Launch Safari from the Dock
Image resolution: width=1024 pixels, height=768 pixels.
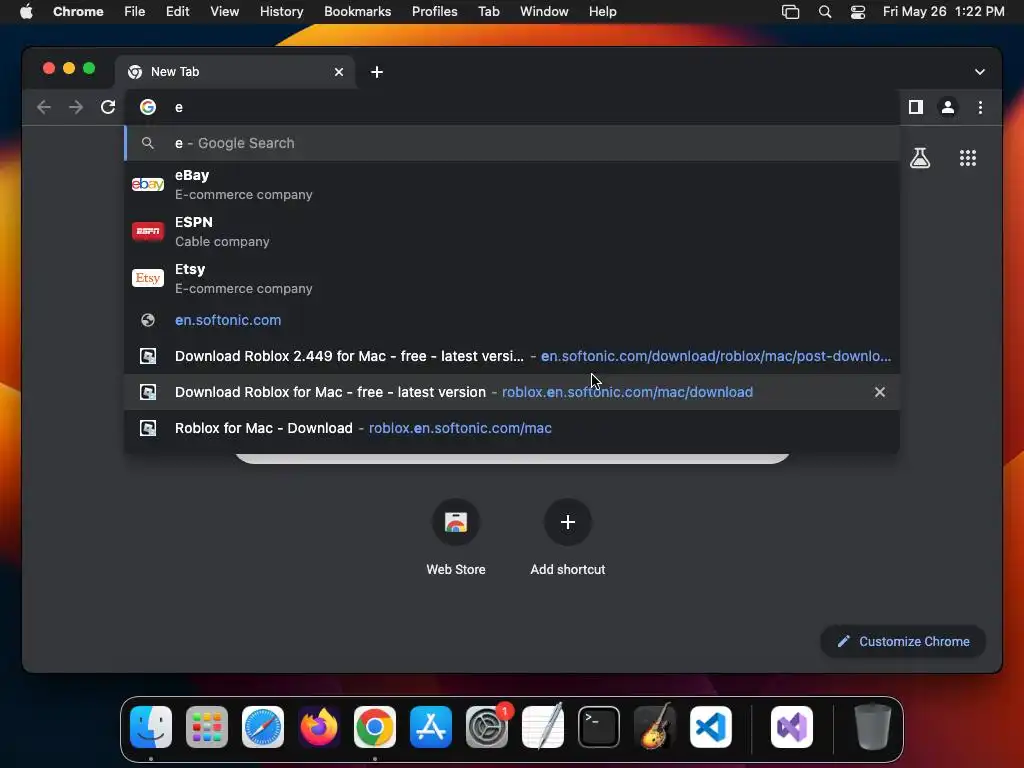pyautogui.click(x=263, y=727)
